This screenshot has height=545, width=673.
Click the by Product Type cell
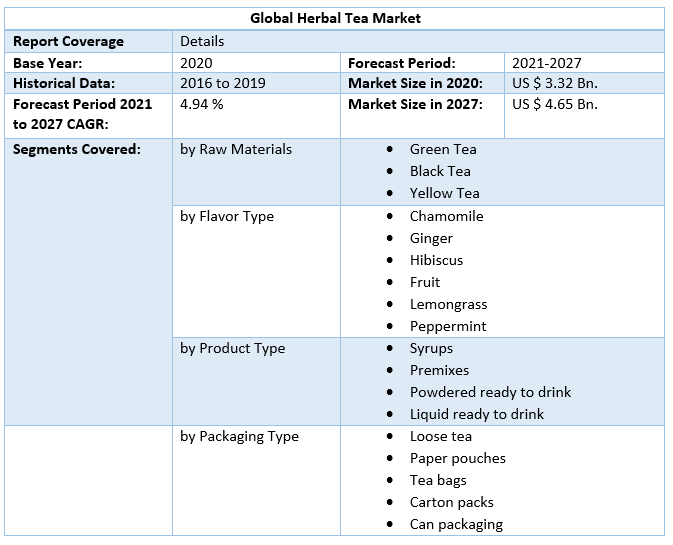pyautogui.click(x=232, y=348)
